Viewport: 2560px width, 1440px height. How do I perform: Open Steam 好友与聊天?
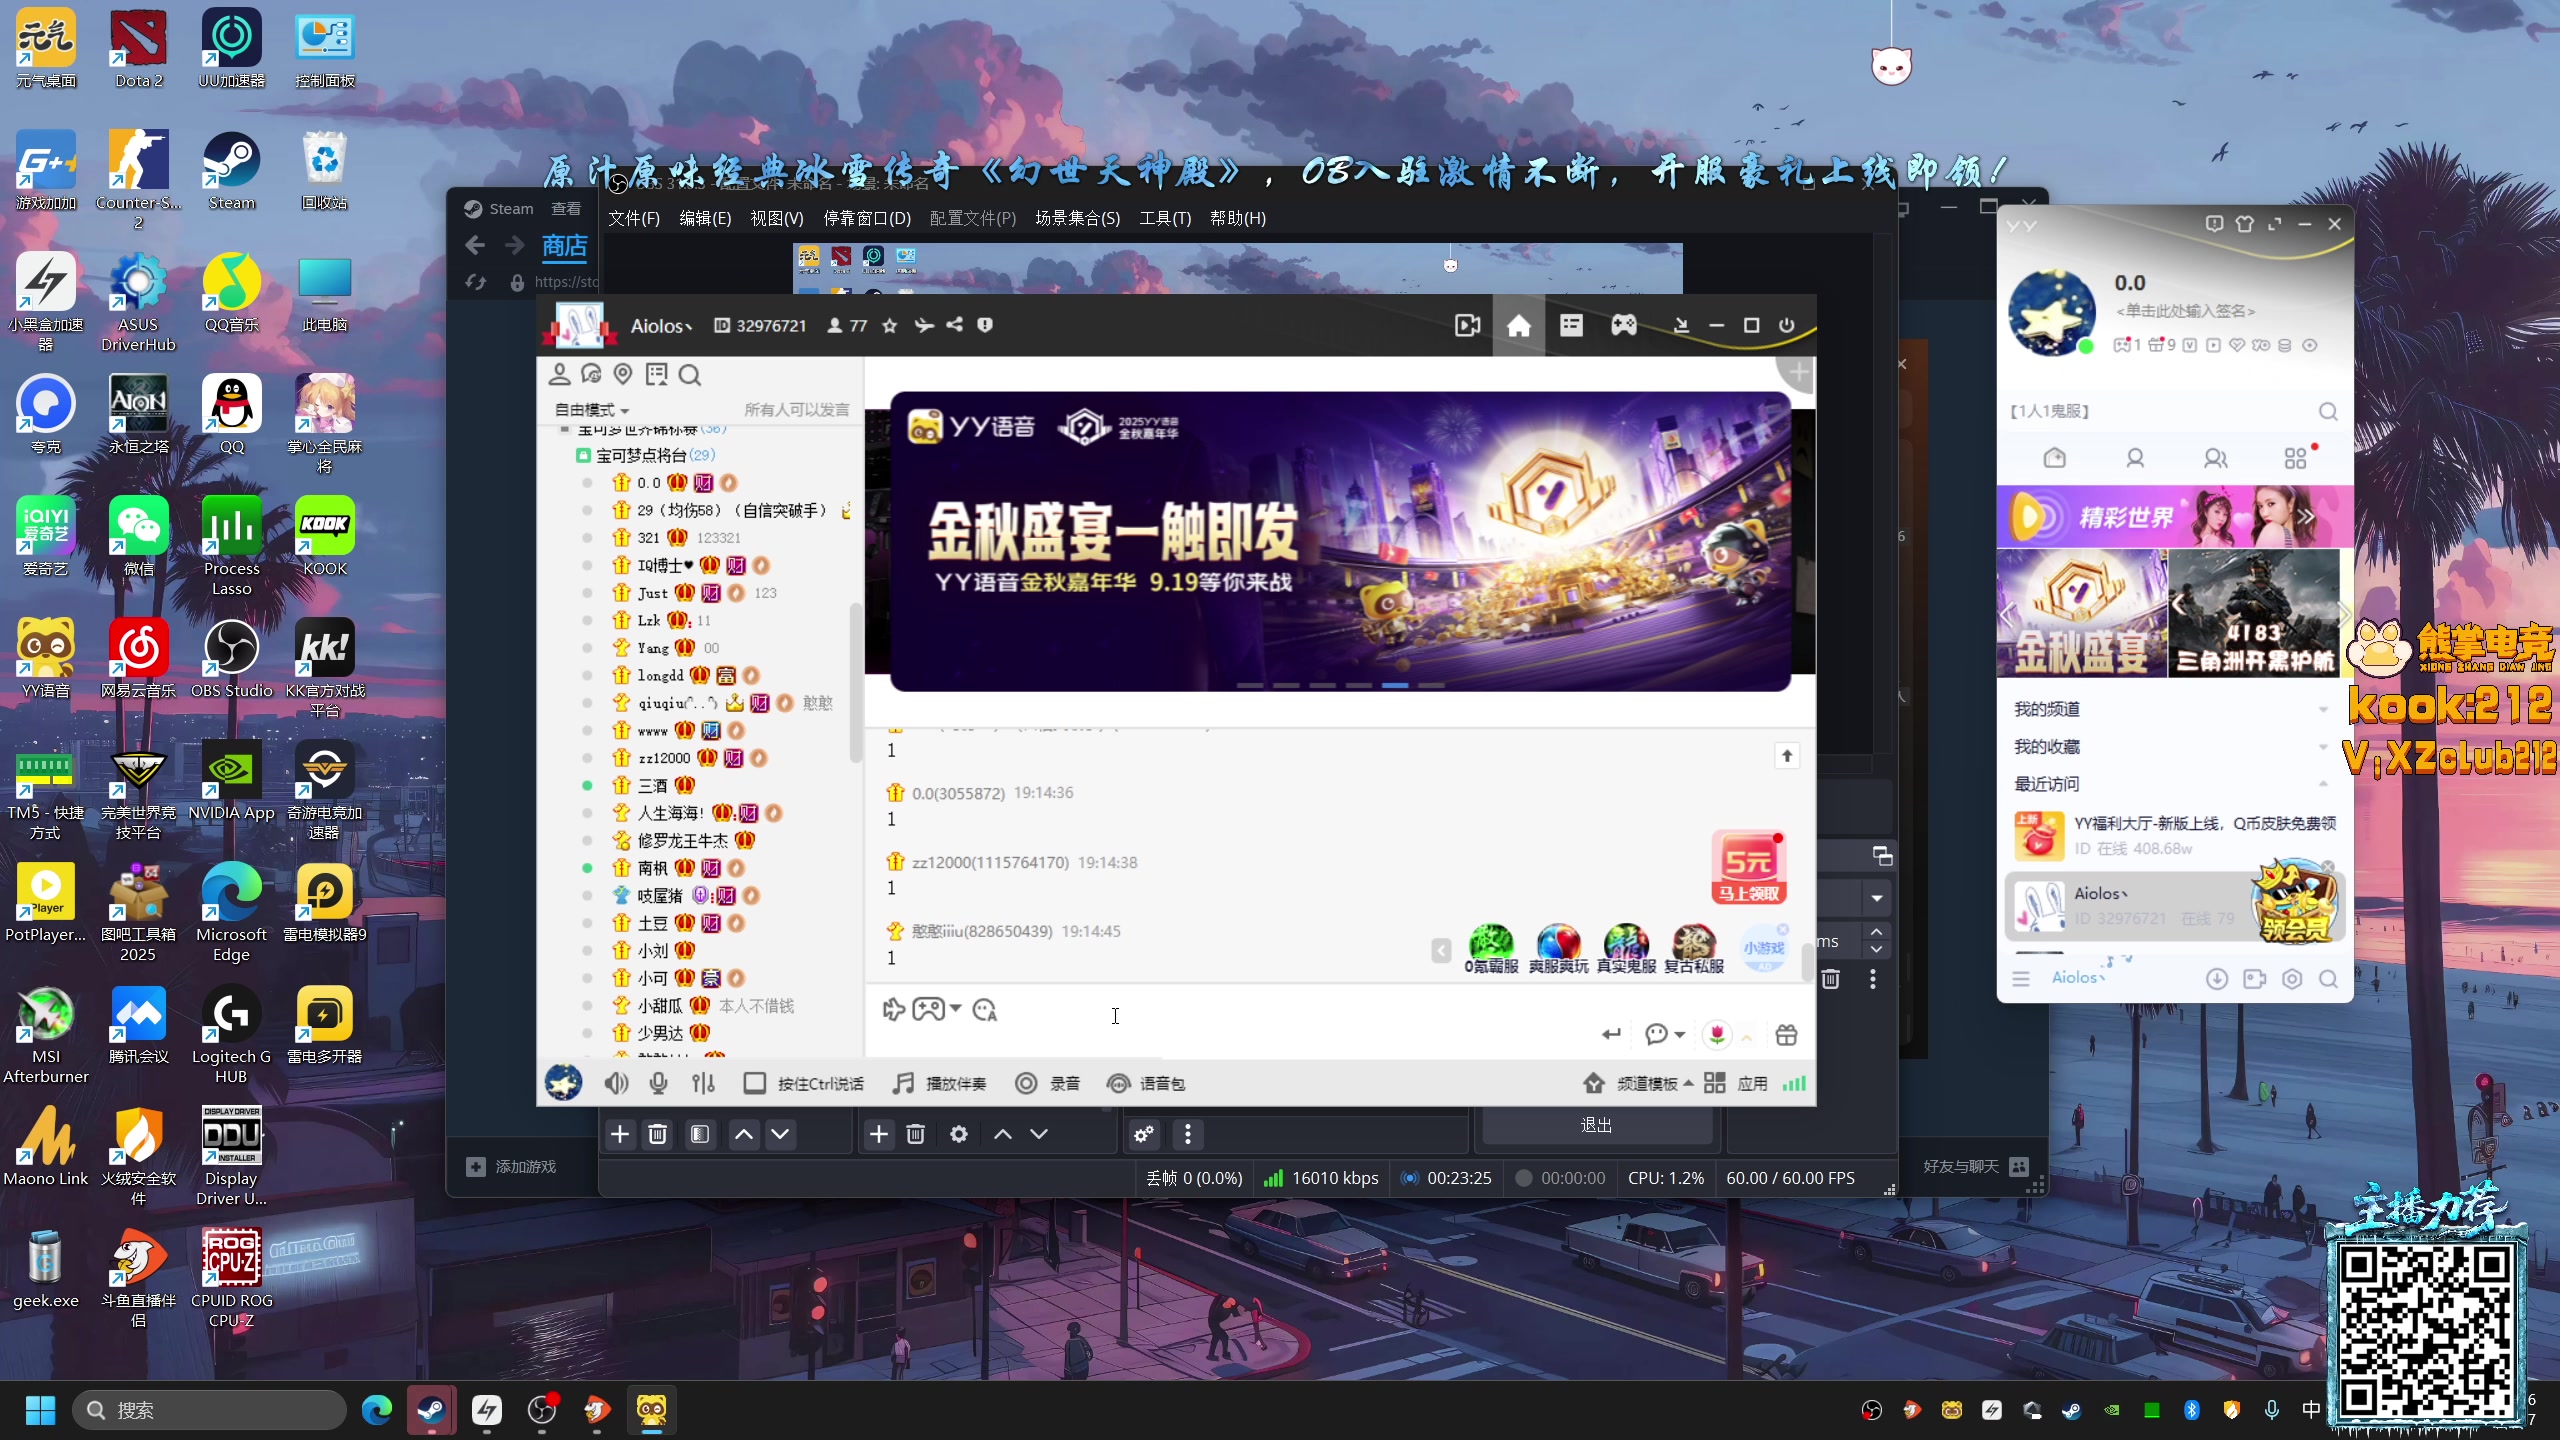coord(1975,1167)
